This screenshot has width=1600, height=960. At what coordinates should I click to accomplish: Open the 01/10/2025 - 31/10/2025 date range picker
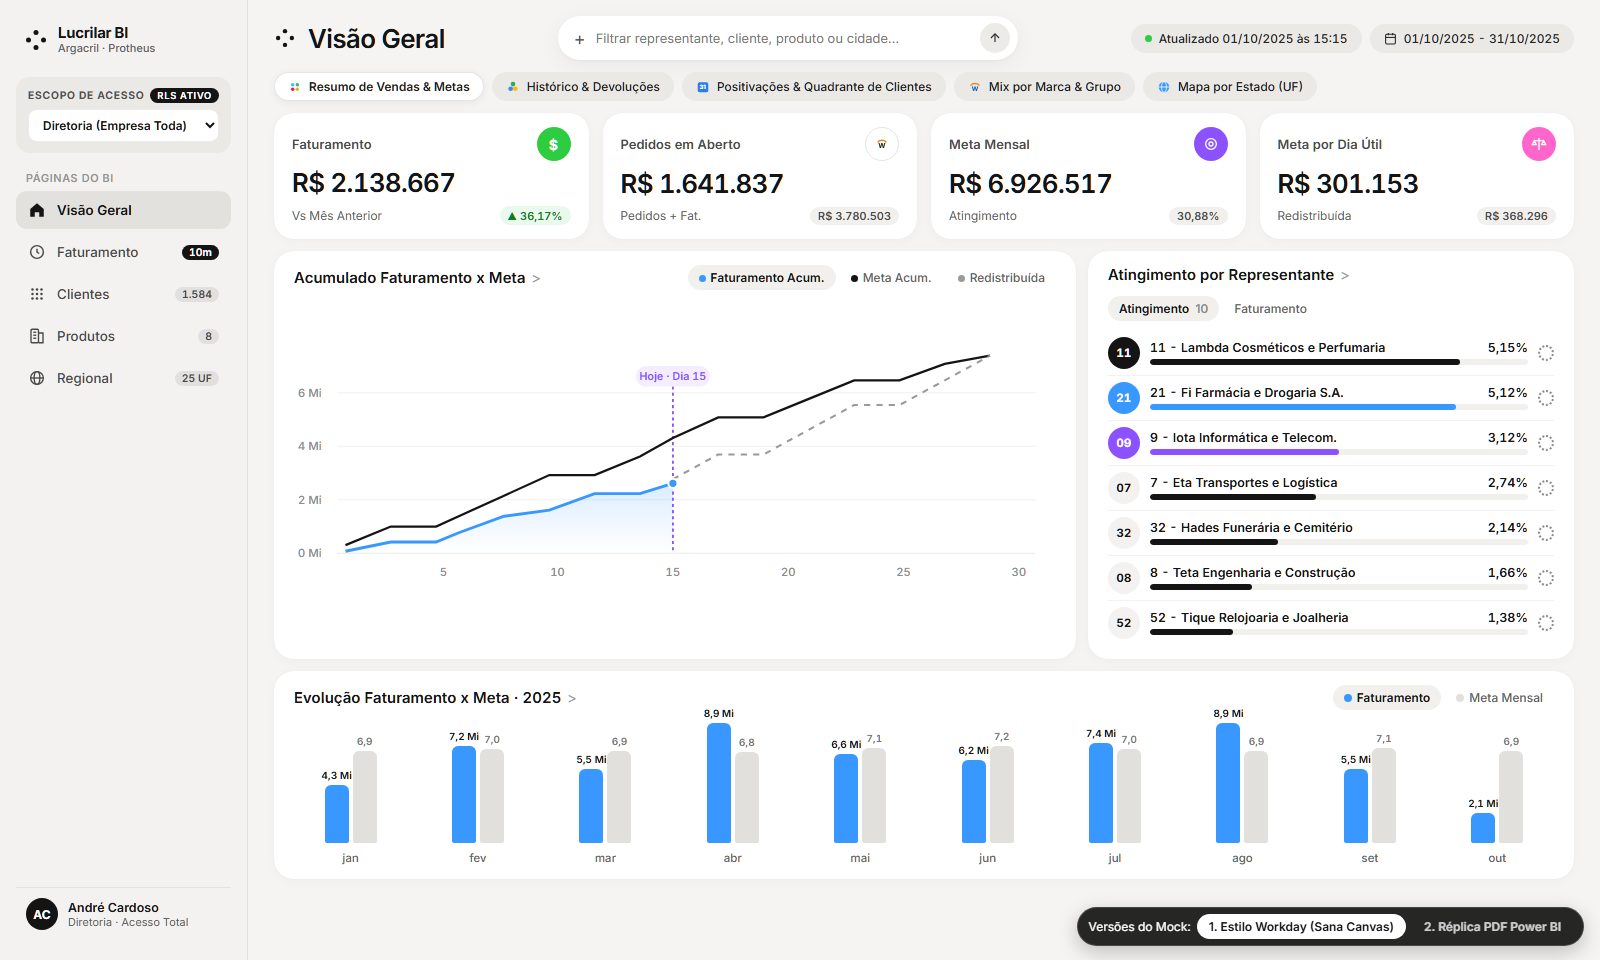tap(1472, 39)
